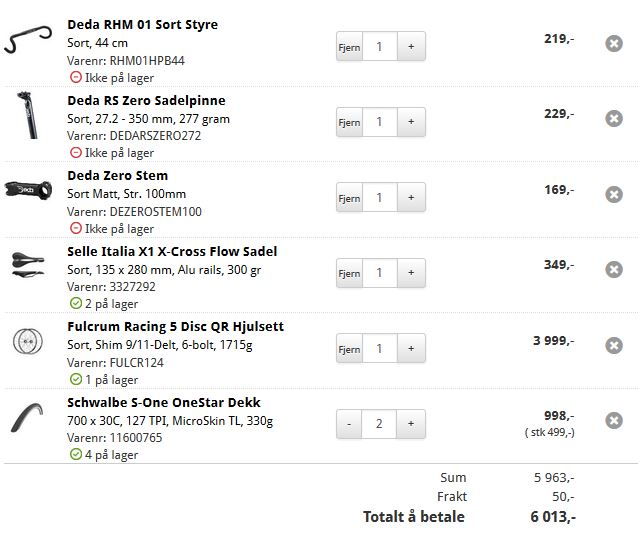Image resolution: width=641 pixels, height=542 pixels.
Task: Decrease Schwalbe S-One tire quantity
Action: tap(349, 424)
